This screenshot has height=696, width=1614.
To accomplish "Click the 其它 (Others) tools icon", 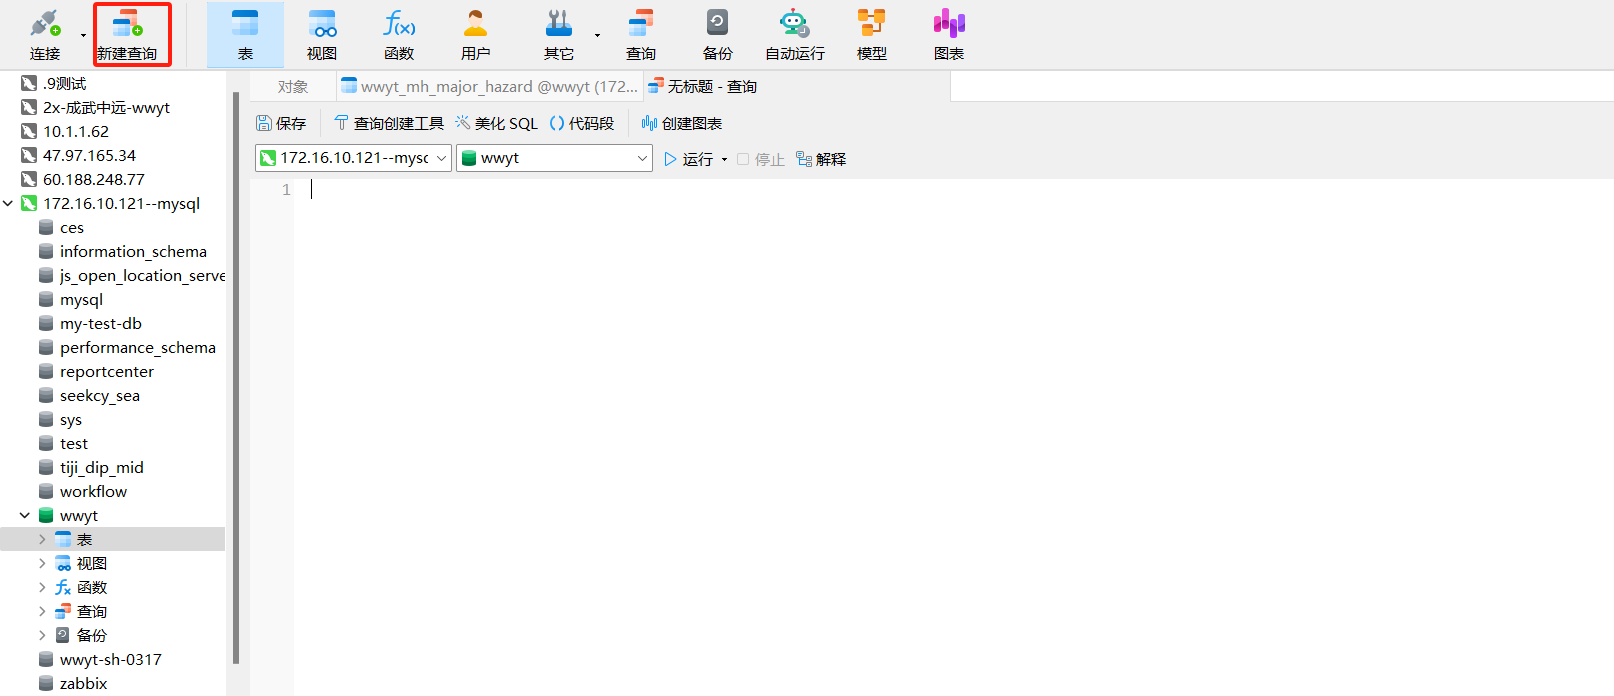I will pyautogui.click(x=559, y=35).
